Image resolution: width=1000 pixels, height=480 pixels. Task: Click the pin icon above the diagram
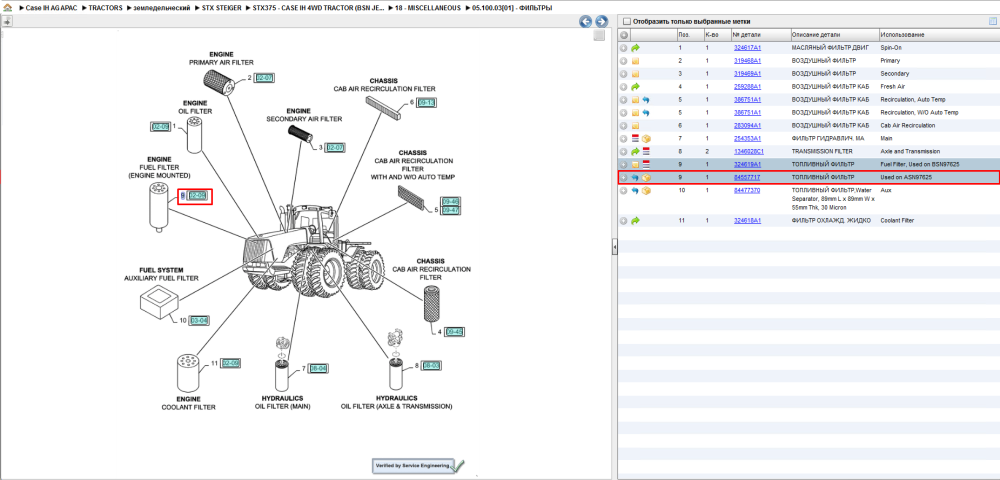pos(7,21)
